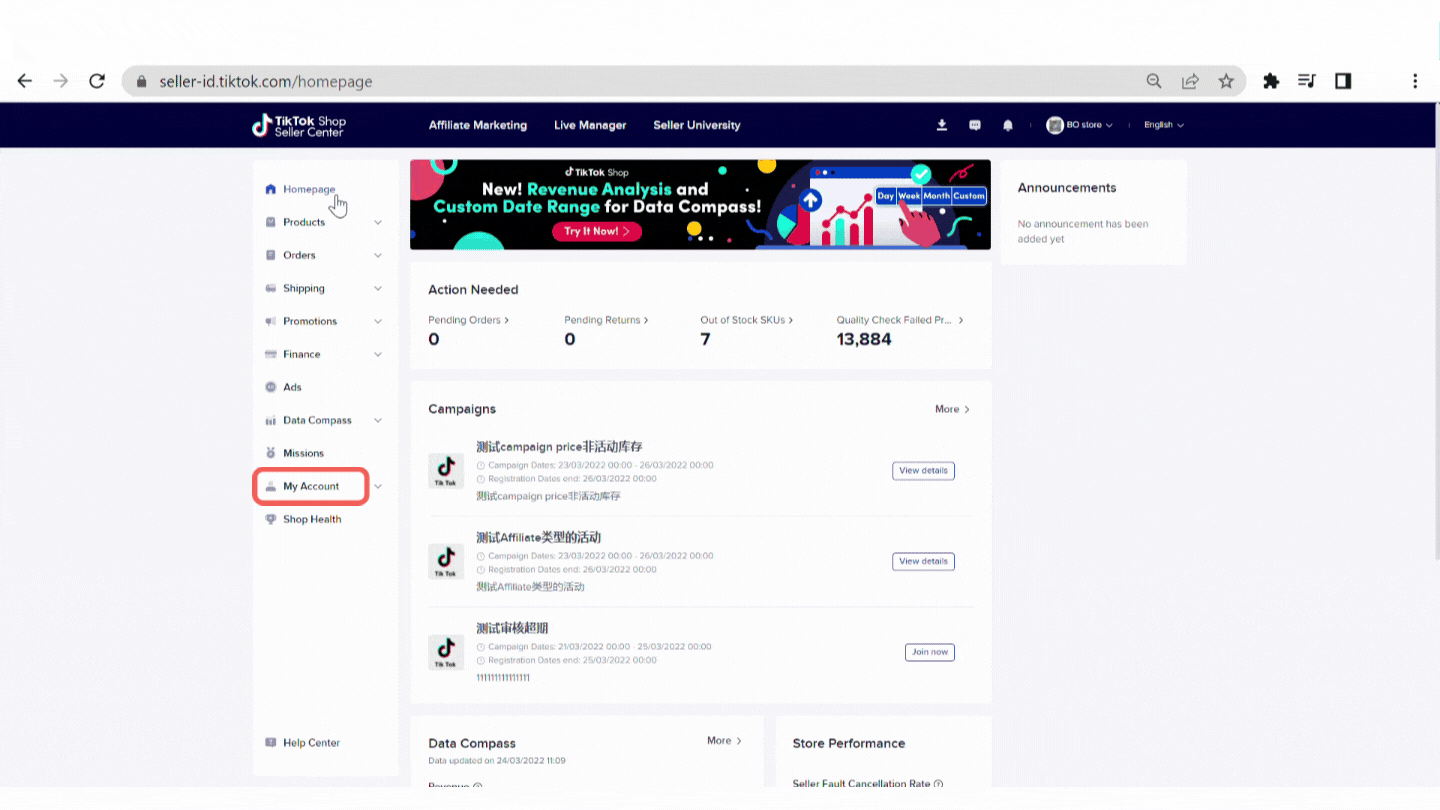Bookmark this page with the star icon

click(1226, 81)
